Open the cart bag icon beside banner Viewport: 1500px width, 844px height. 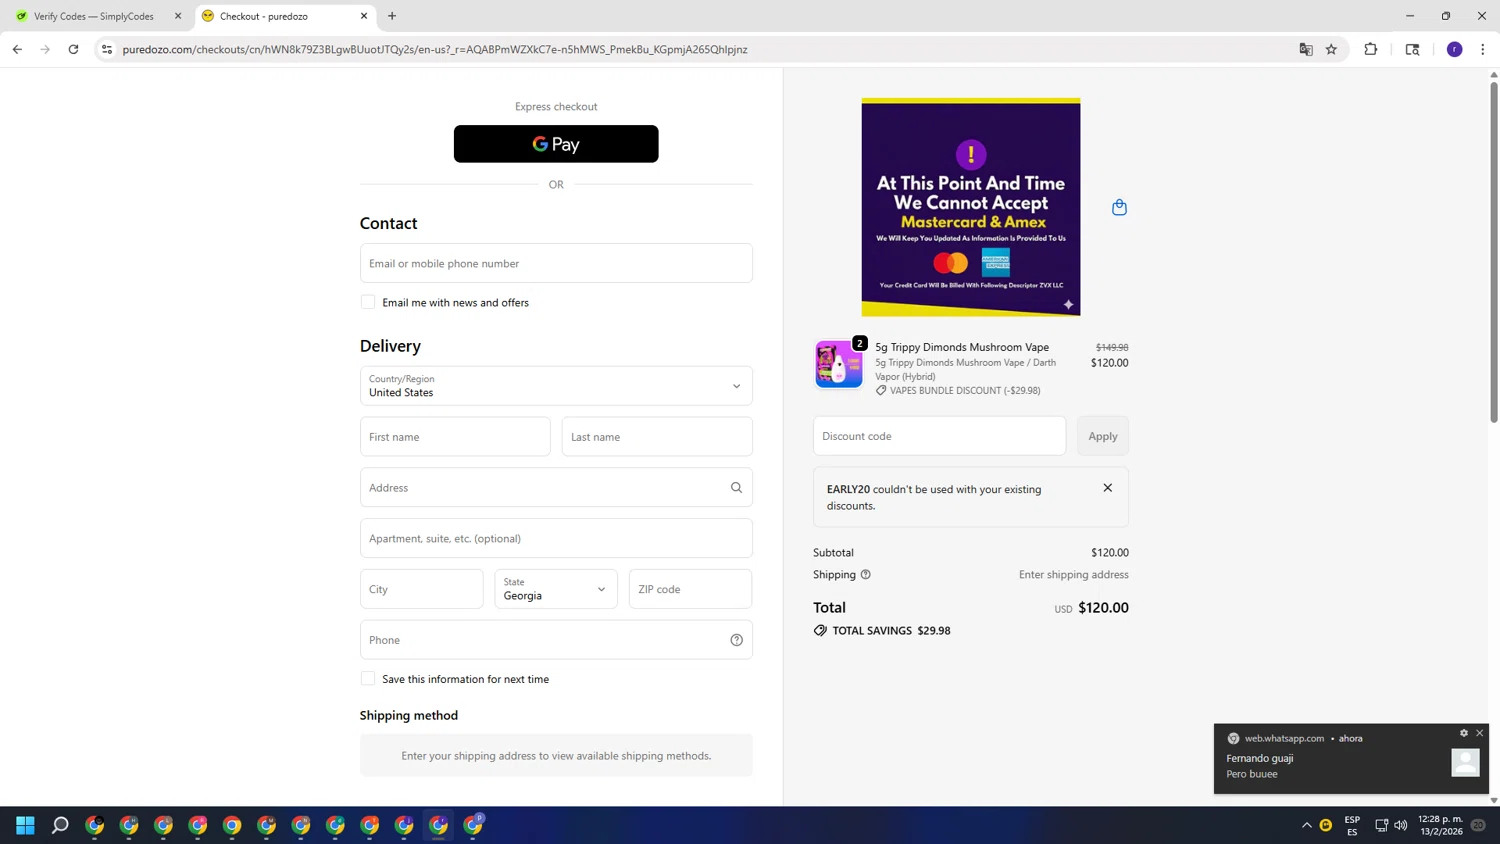1119,207
